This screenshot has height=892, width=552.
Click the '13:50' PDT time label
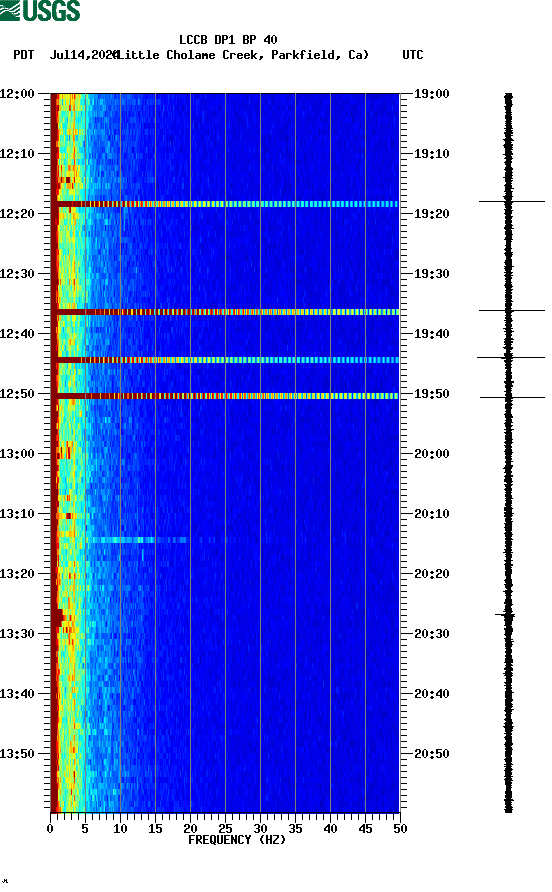(17, 754)
